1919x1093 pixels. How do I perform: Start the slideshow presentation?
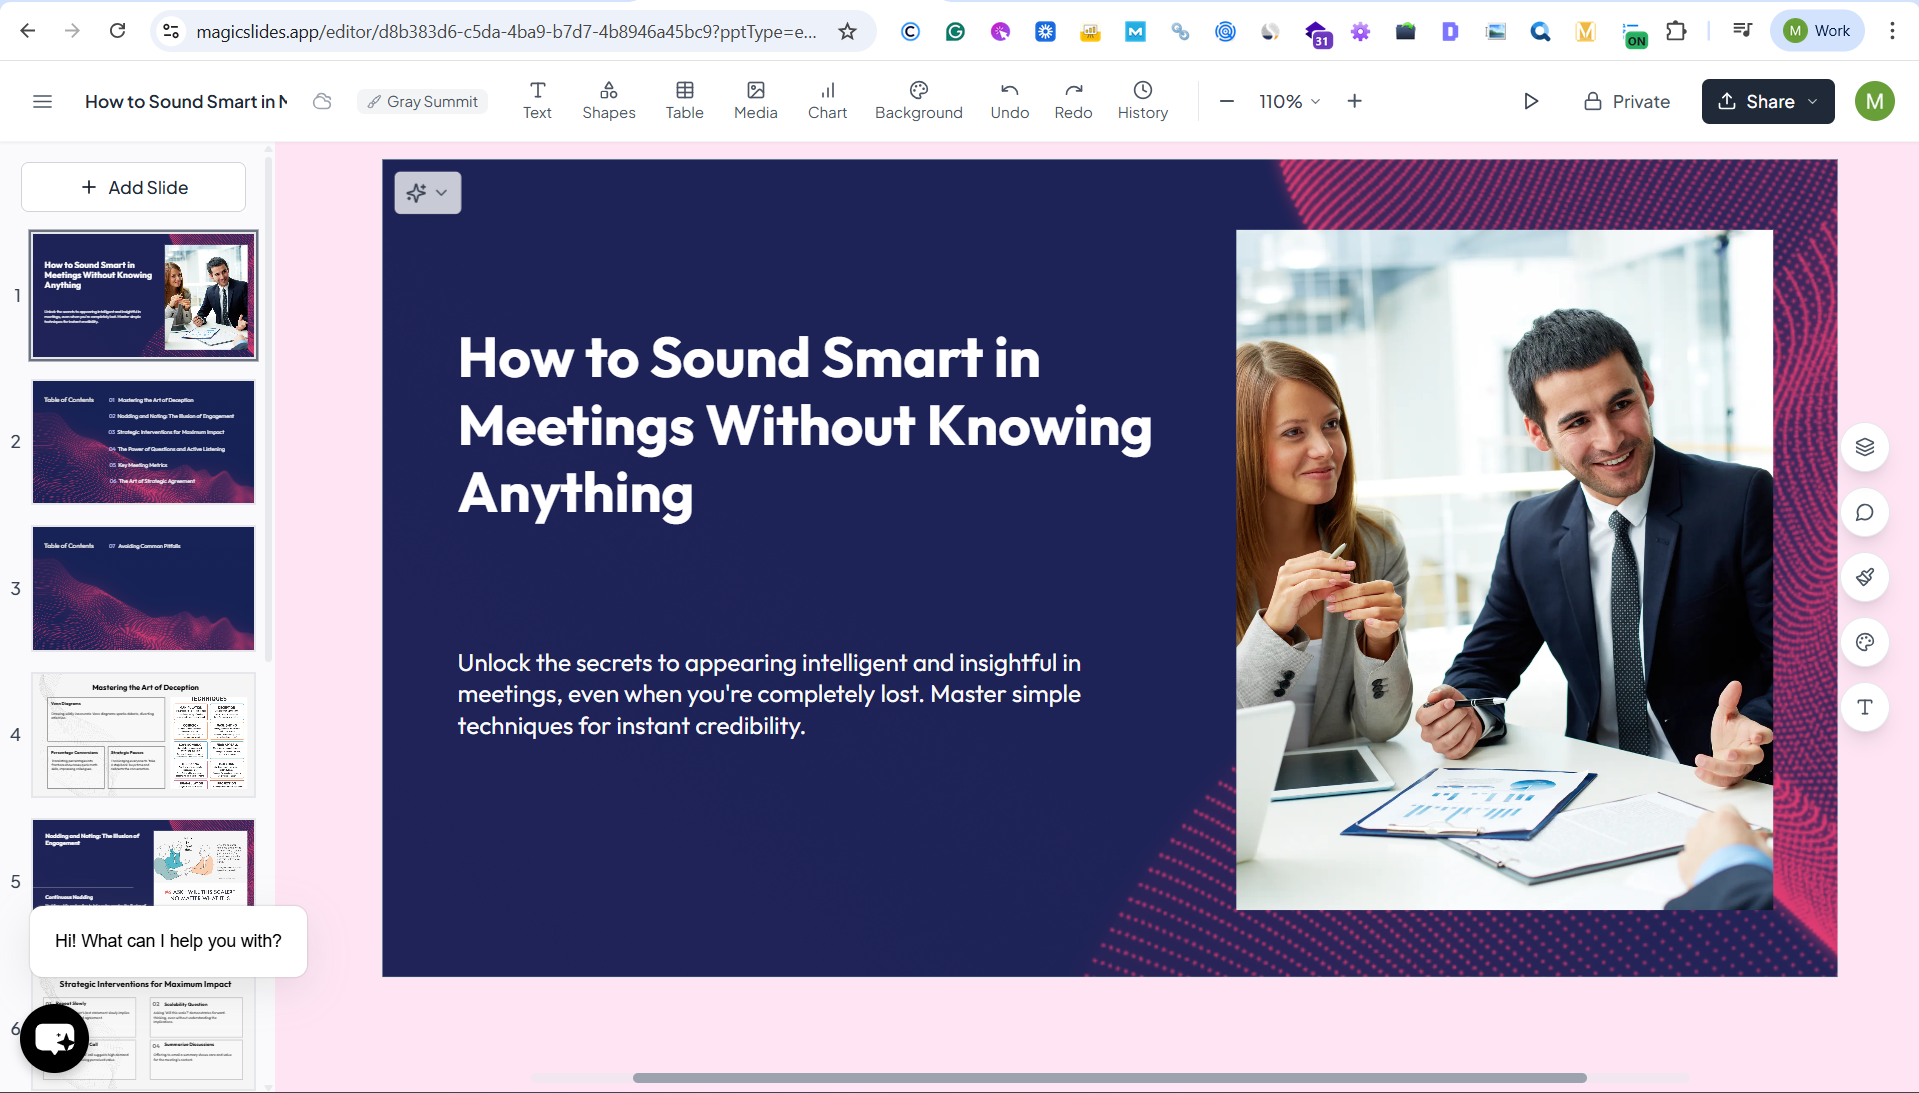click(x=1530, y=102)
